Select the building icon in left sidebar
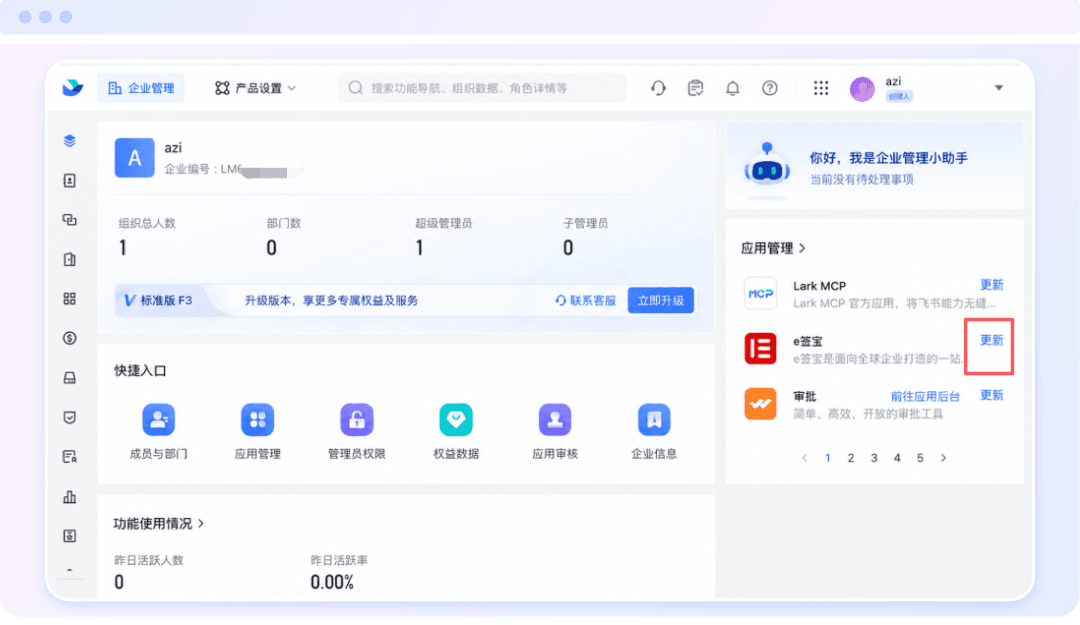This screenshot has height=625, width=1080. pyautogui.click(x=70, y=259)
